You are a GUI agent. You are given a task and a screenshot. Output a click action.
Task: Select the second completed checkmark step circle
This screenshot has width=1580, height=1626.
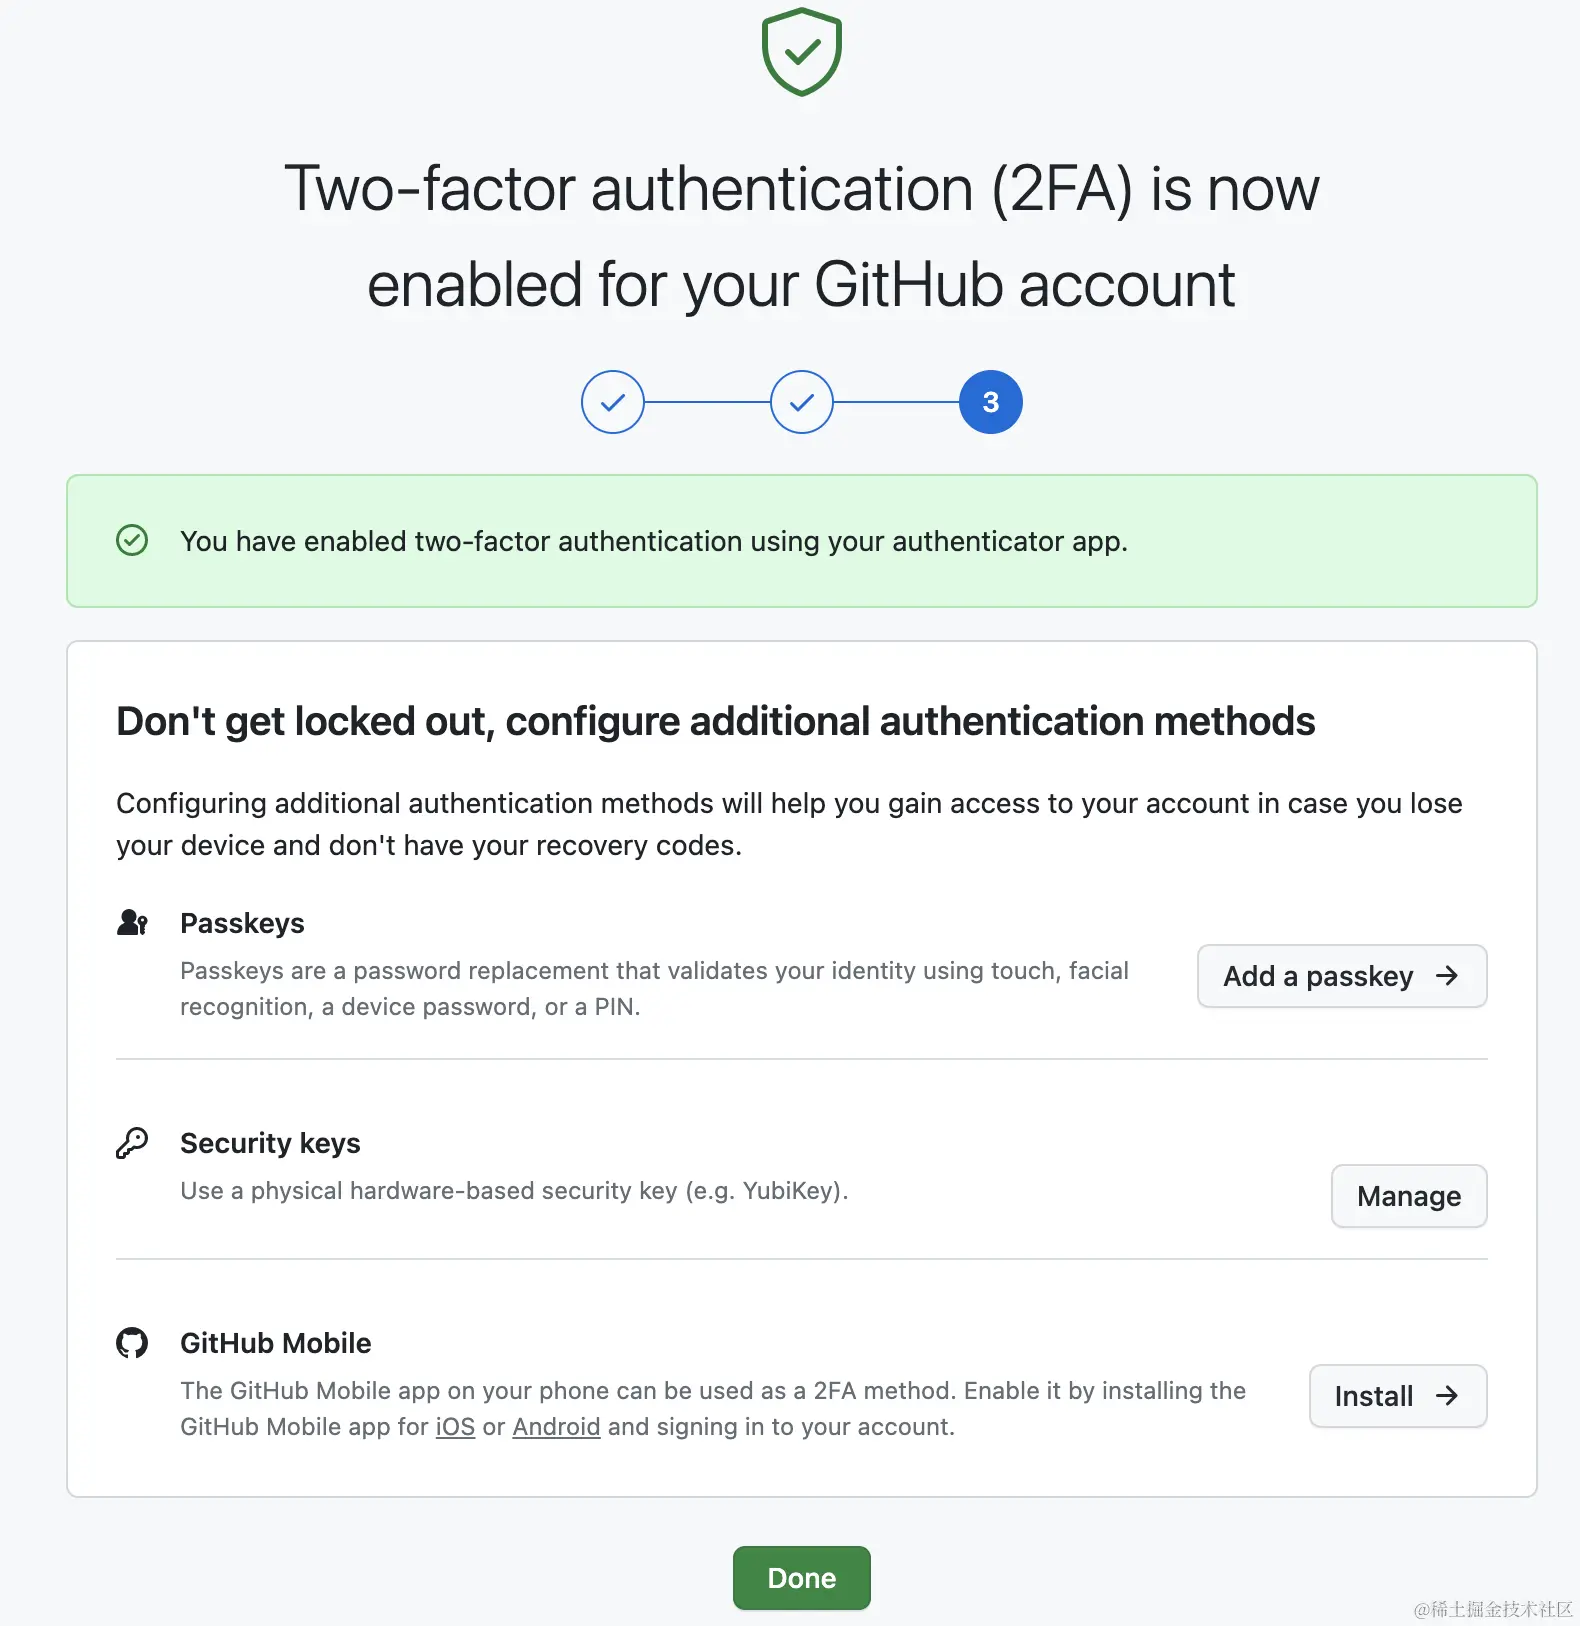point(801,401)
